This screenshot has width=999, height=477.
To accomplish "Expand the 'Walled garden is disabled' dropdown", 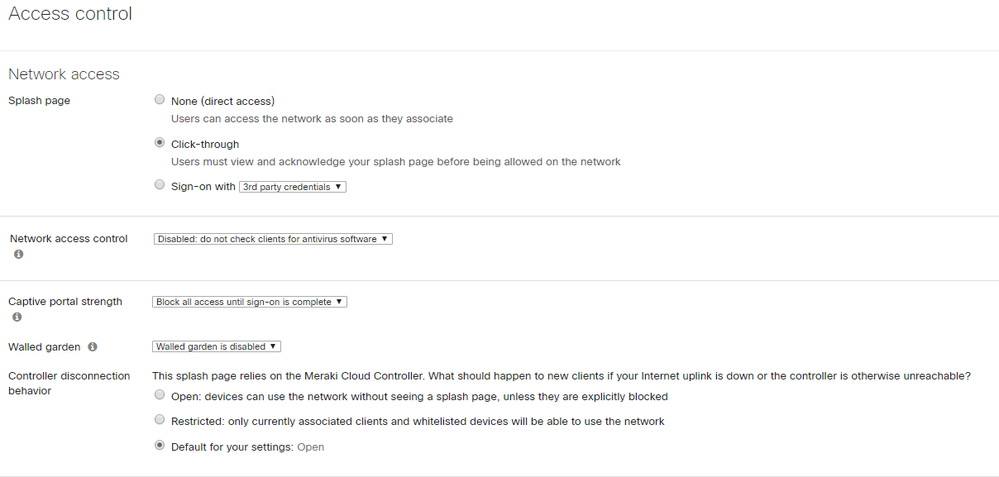I will pos(216,347).
